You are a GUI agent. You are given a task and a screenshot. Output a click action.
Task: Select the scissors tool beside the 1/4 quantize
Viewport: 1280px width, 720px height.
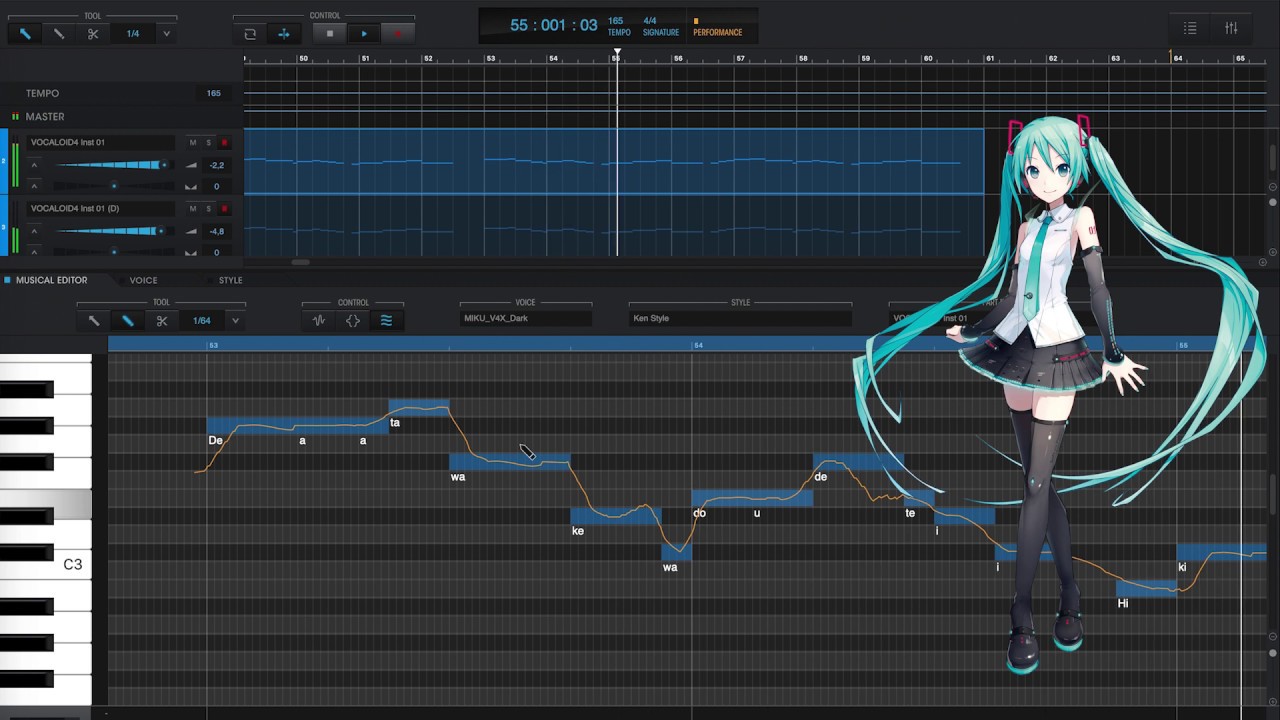point(93,34)
